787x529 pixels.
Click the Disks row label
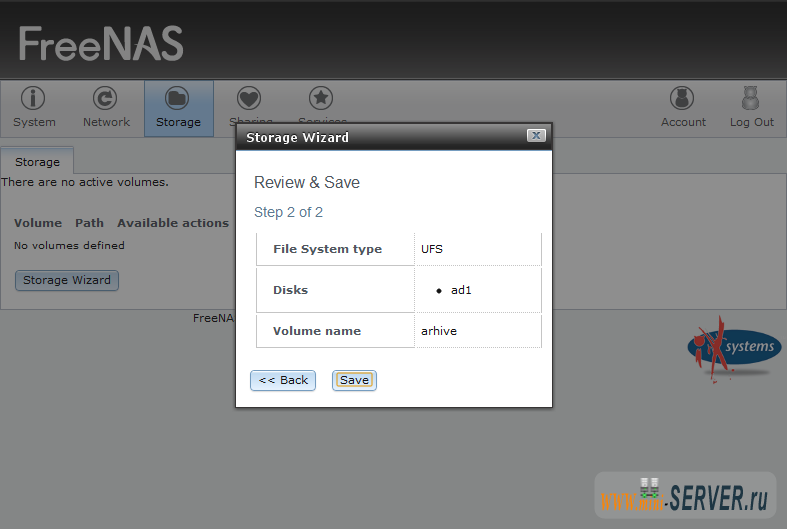[x=290, y=290]
